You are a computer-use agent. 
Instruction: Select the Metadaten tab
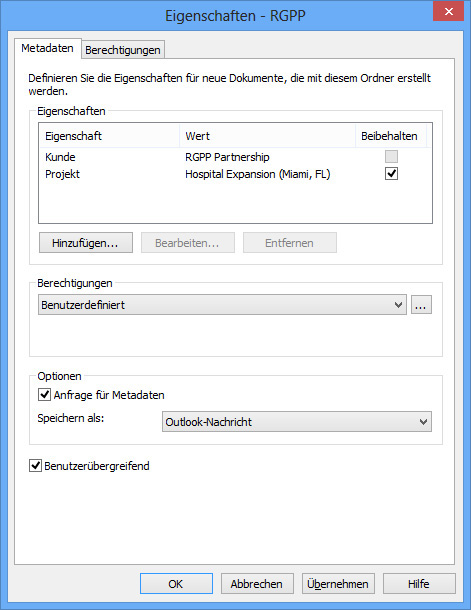(47, 48)
